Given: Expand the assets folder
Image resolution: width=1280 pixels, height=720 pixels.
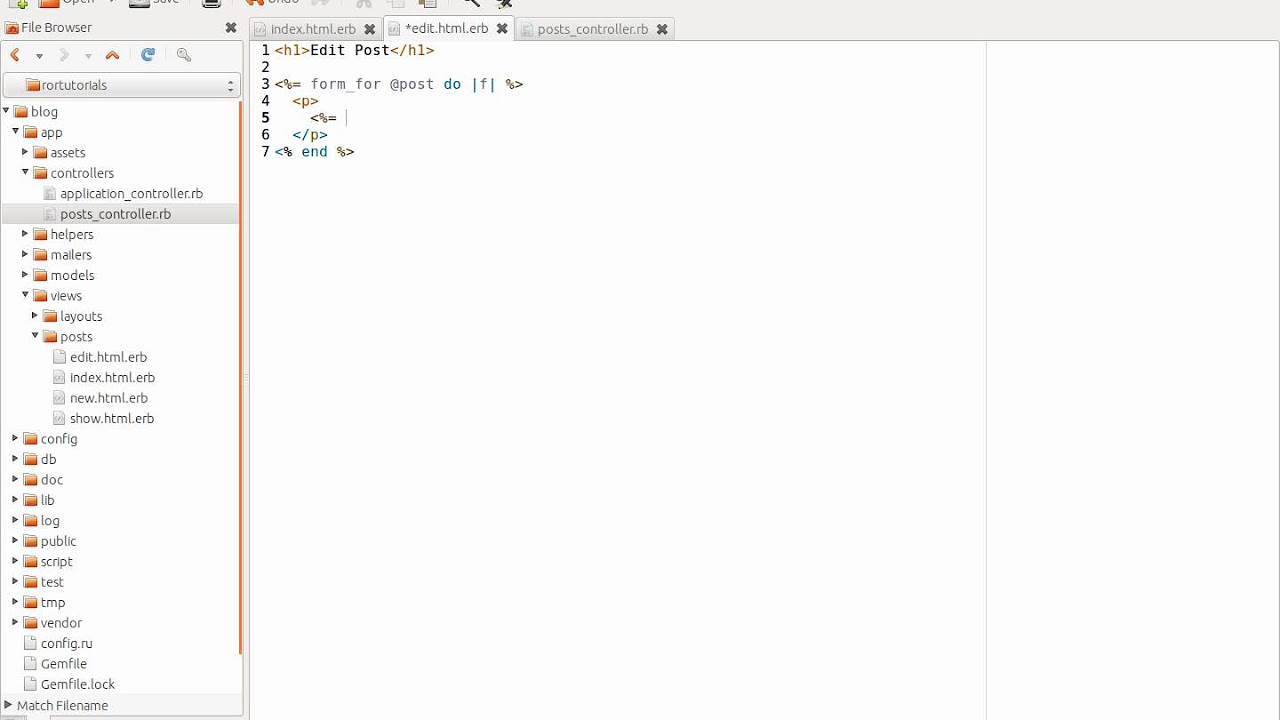Looking at the screenshot, I should [x=25, y=152].
